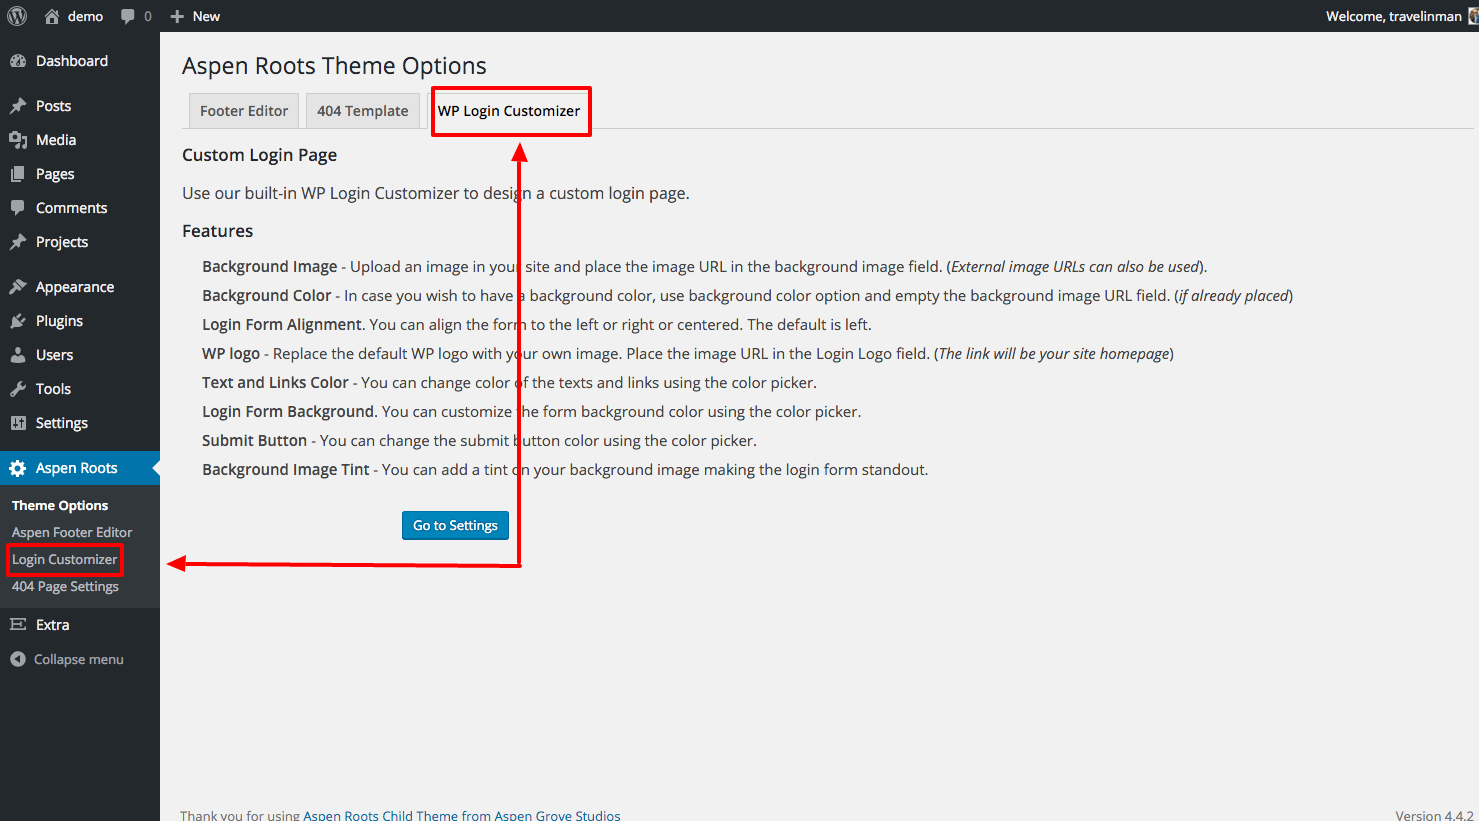The height and width of the screenshot is (821, 1479).
Task: Click the Features heading
Action: [217, 231]
